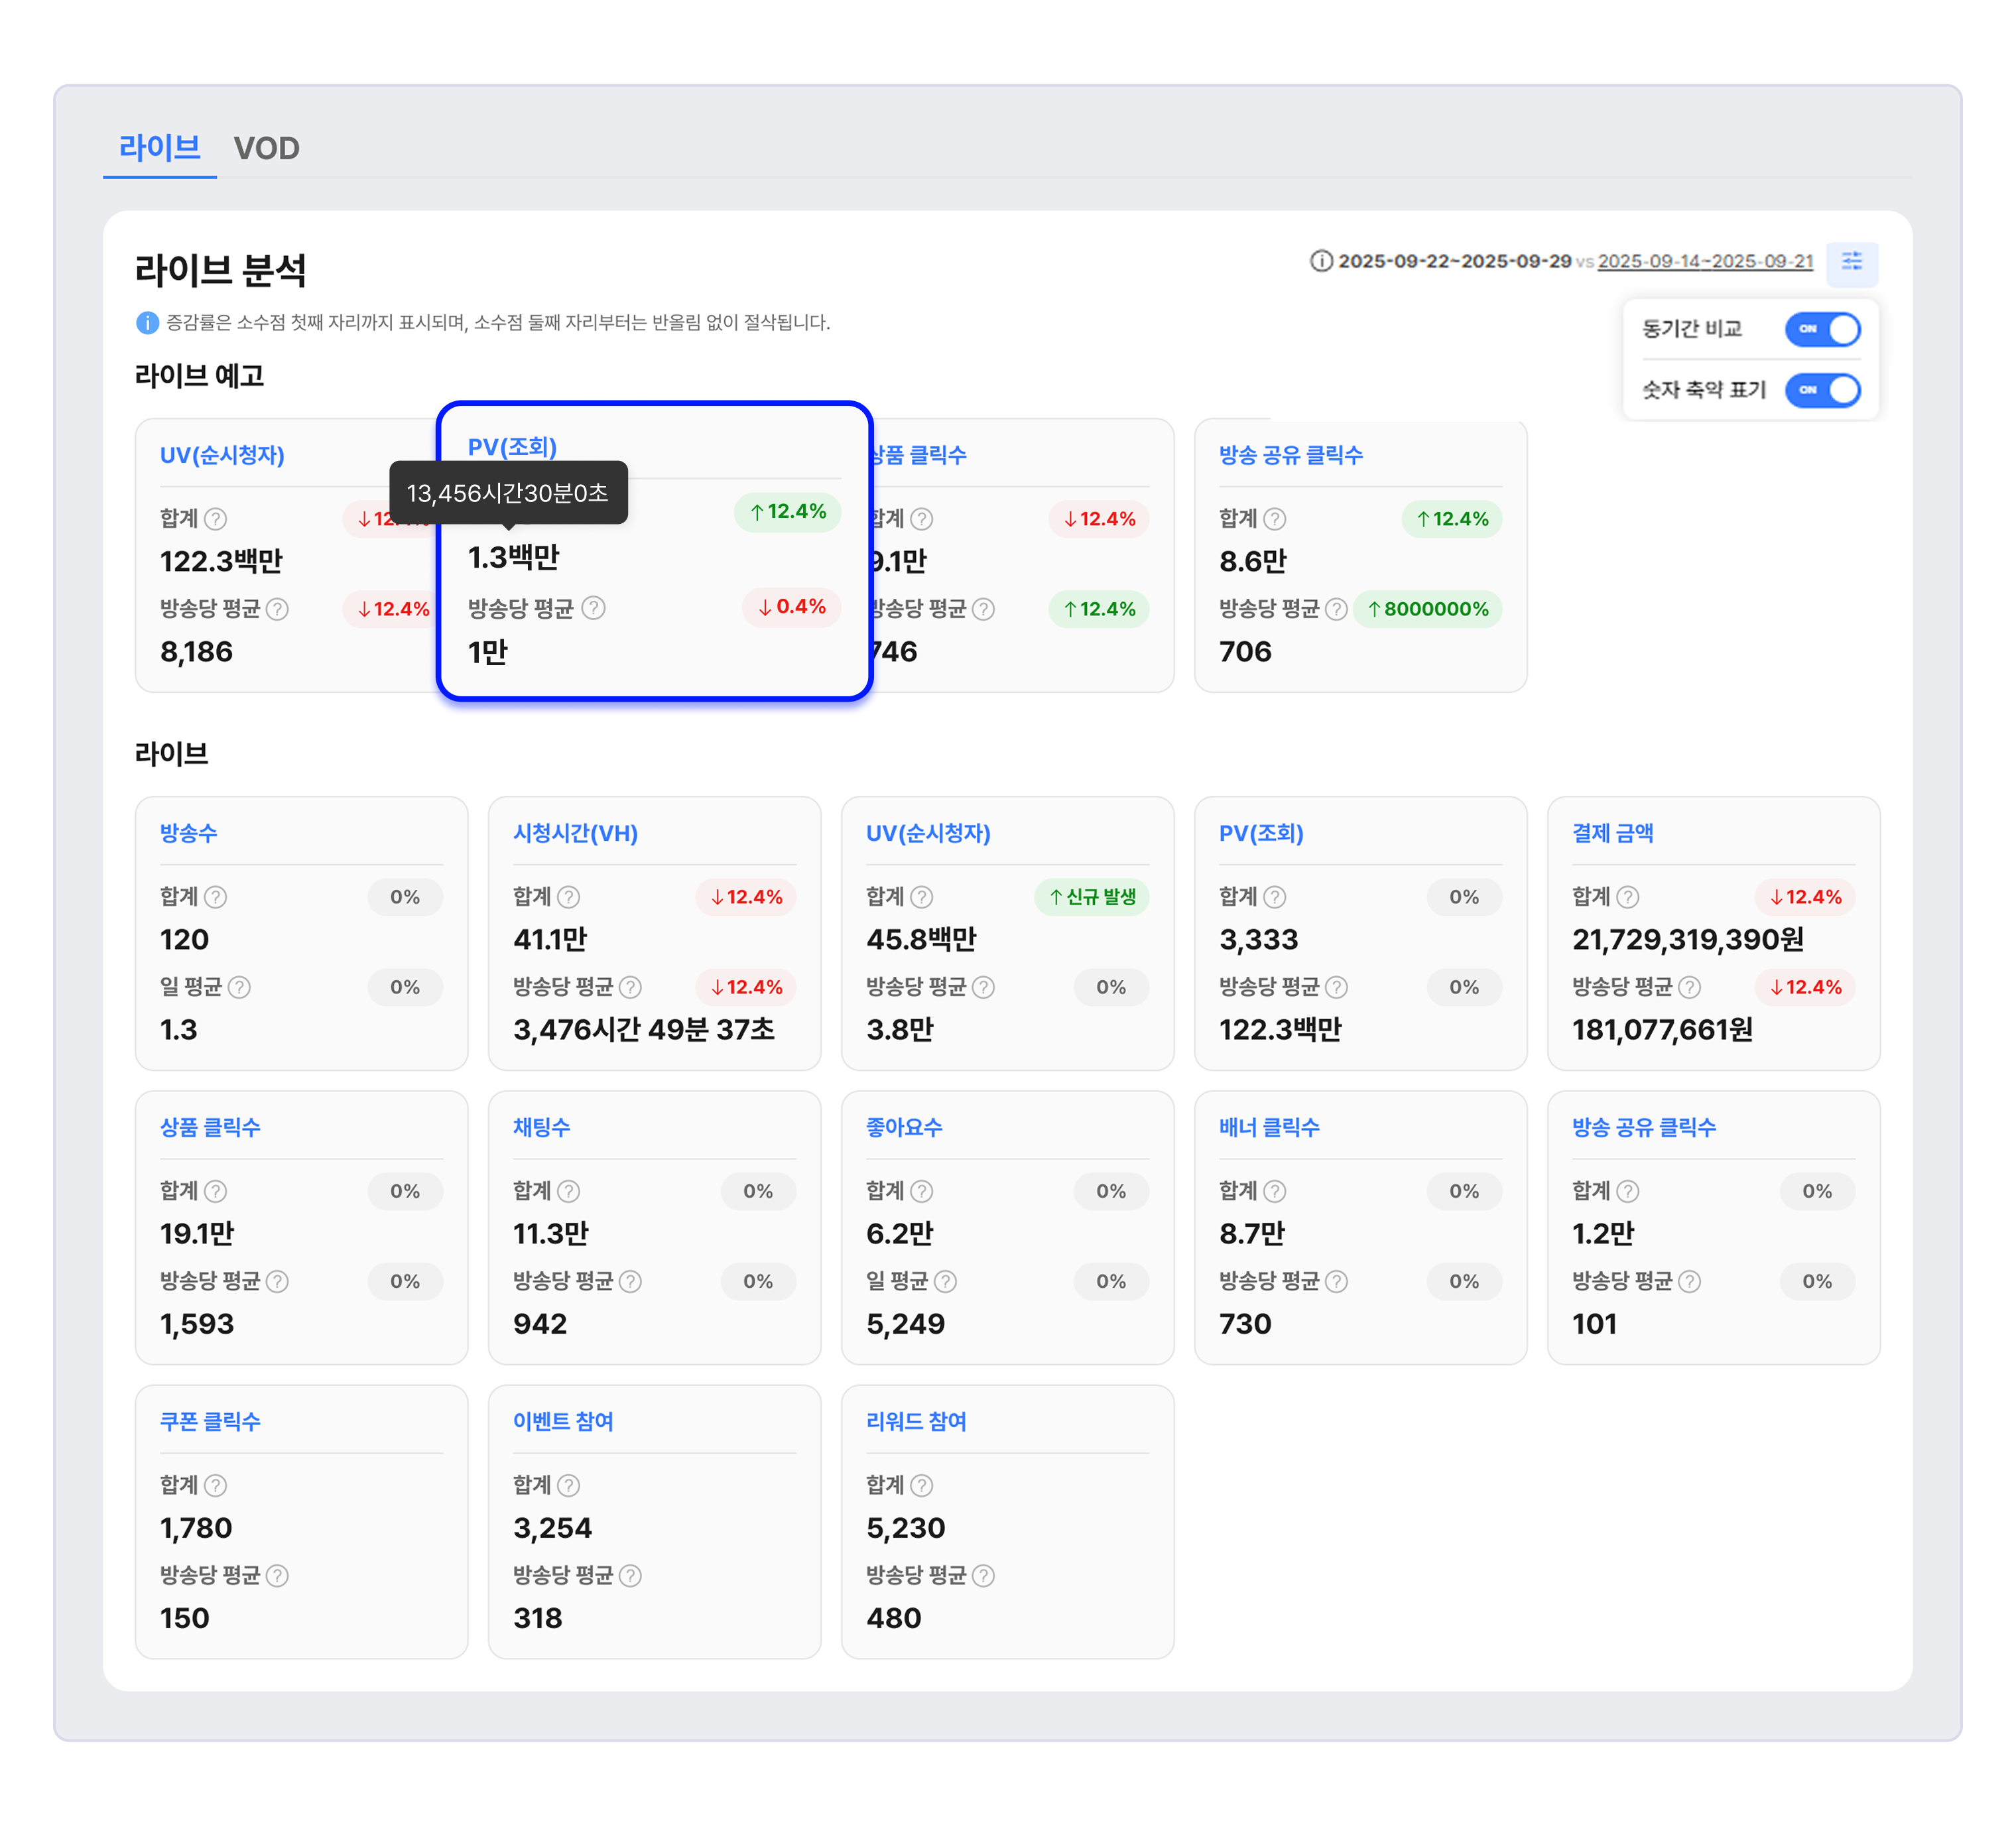Click the 신규 발생 badge in UV card
This screenshot has width=2016, height=1825.
pos(1091,897)
